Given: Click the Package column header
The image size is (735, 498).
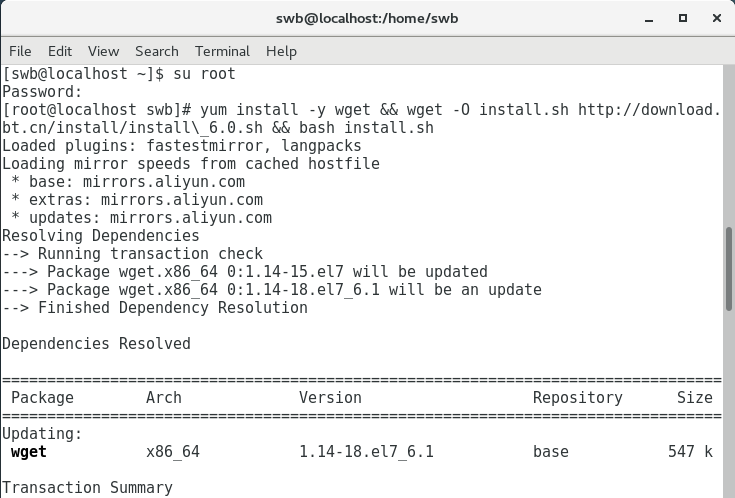Looking at the screenshot, I should pyautogui.click(x=42, y=398).
